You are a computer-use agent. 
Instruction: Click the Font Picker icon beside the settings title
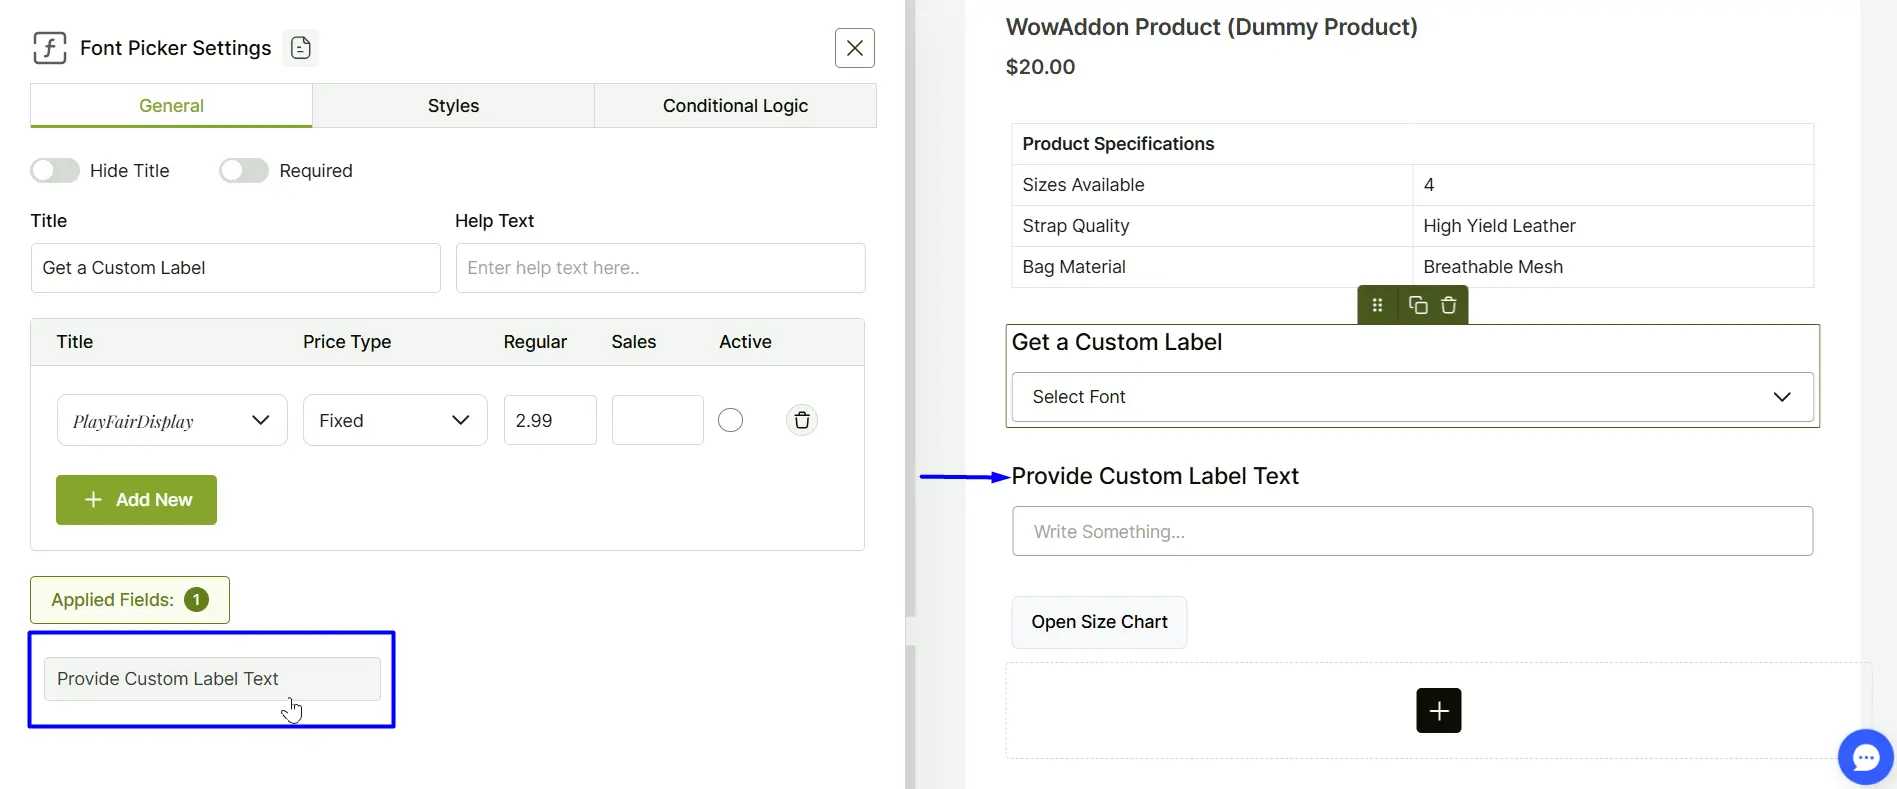(50, 48)
